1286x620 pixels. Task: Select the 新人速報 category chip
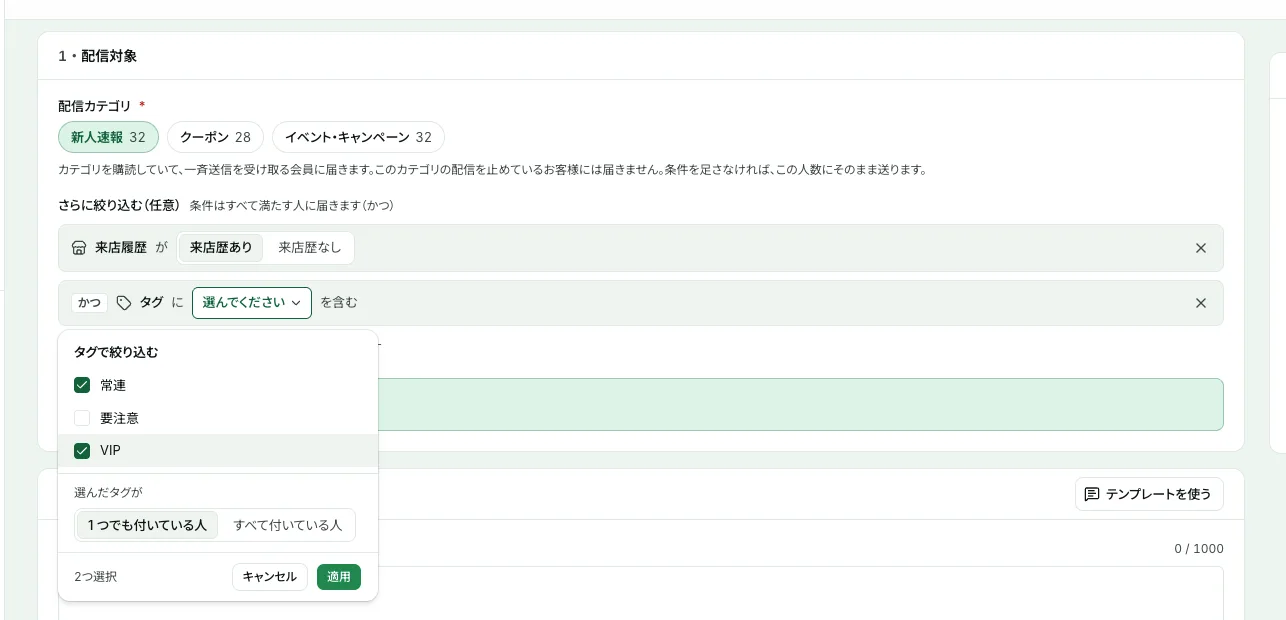[x=108, y=137]
